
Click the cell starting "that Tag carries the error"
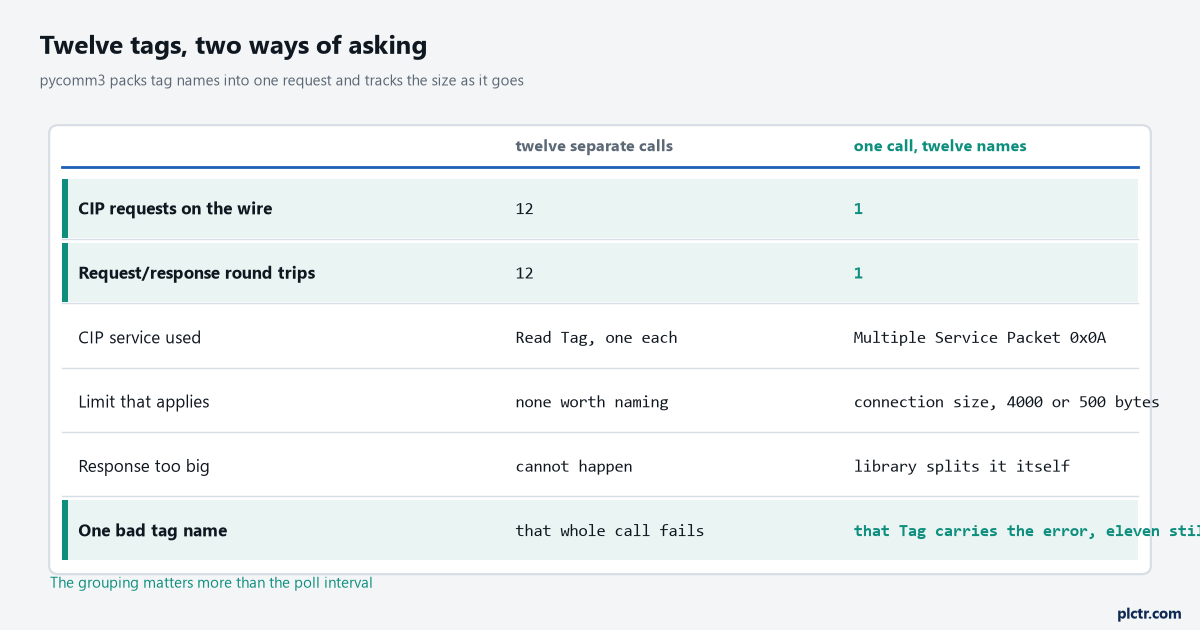point(1026,530)
